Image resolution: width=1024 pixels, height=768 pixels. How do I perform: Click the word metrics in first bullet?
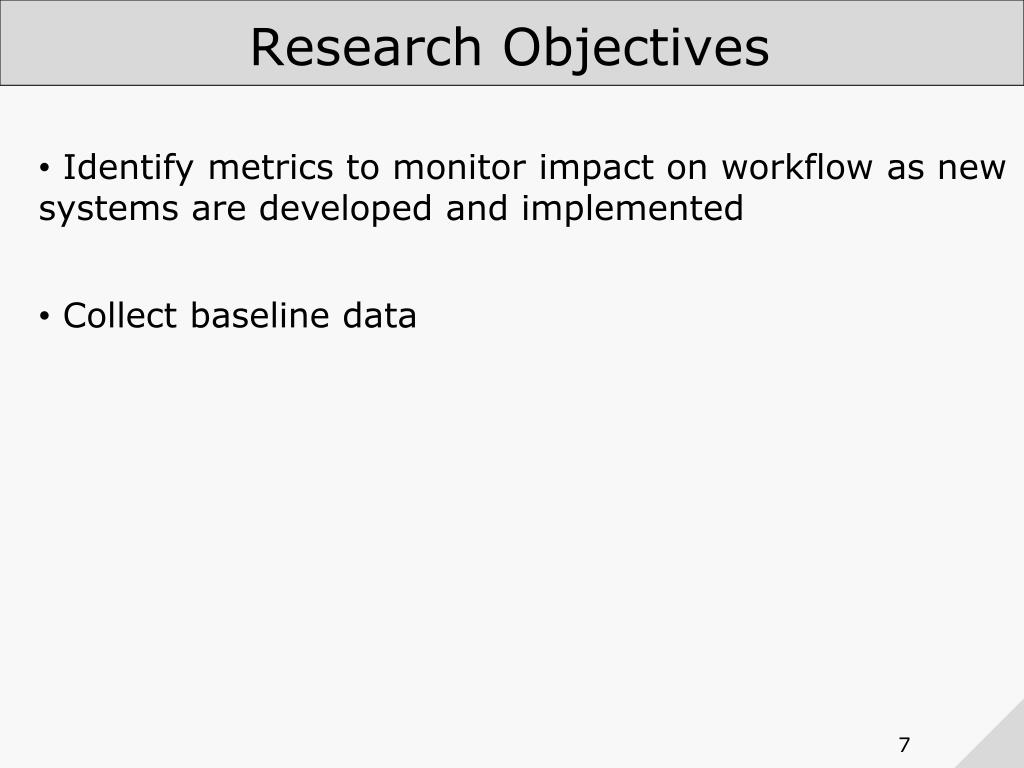270,167
